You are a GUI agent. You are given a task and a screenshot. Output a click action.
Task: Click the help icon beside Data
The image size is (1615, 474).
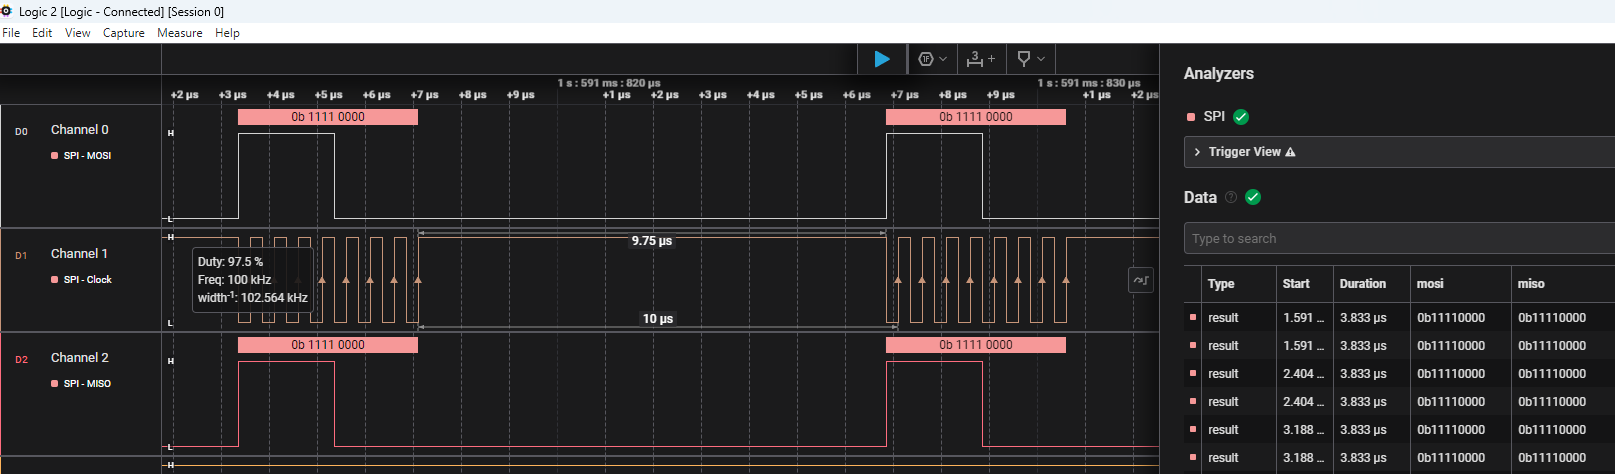(x=1231, y=198)
